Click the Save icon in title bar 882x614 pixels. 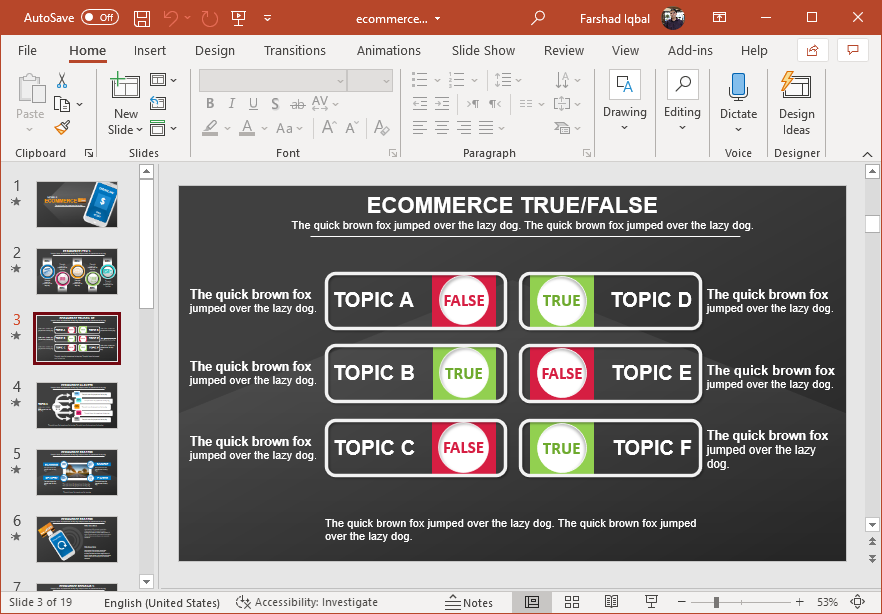[x=142, y=18]
